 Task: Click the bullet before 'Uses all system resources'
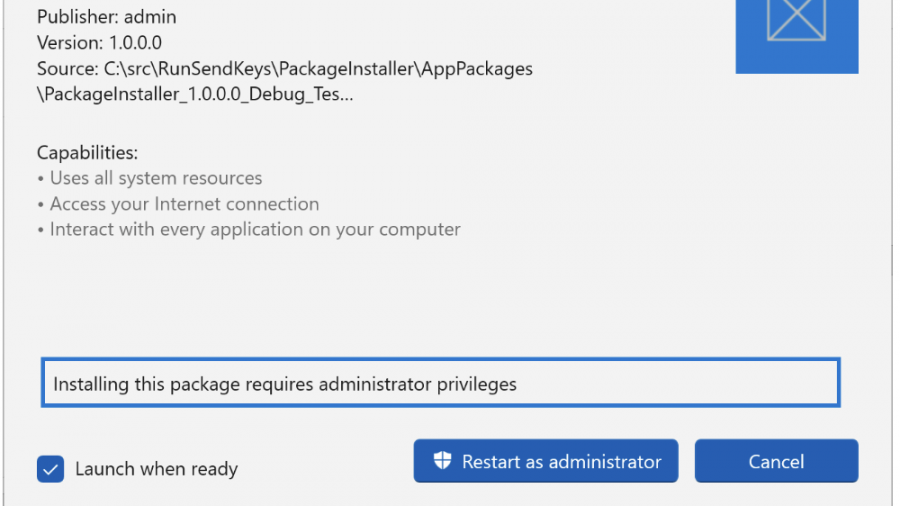[x=41, y=179]
